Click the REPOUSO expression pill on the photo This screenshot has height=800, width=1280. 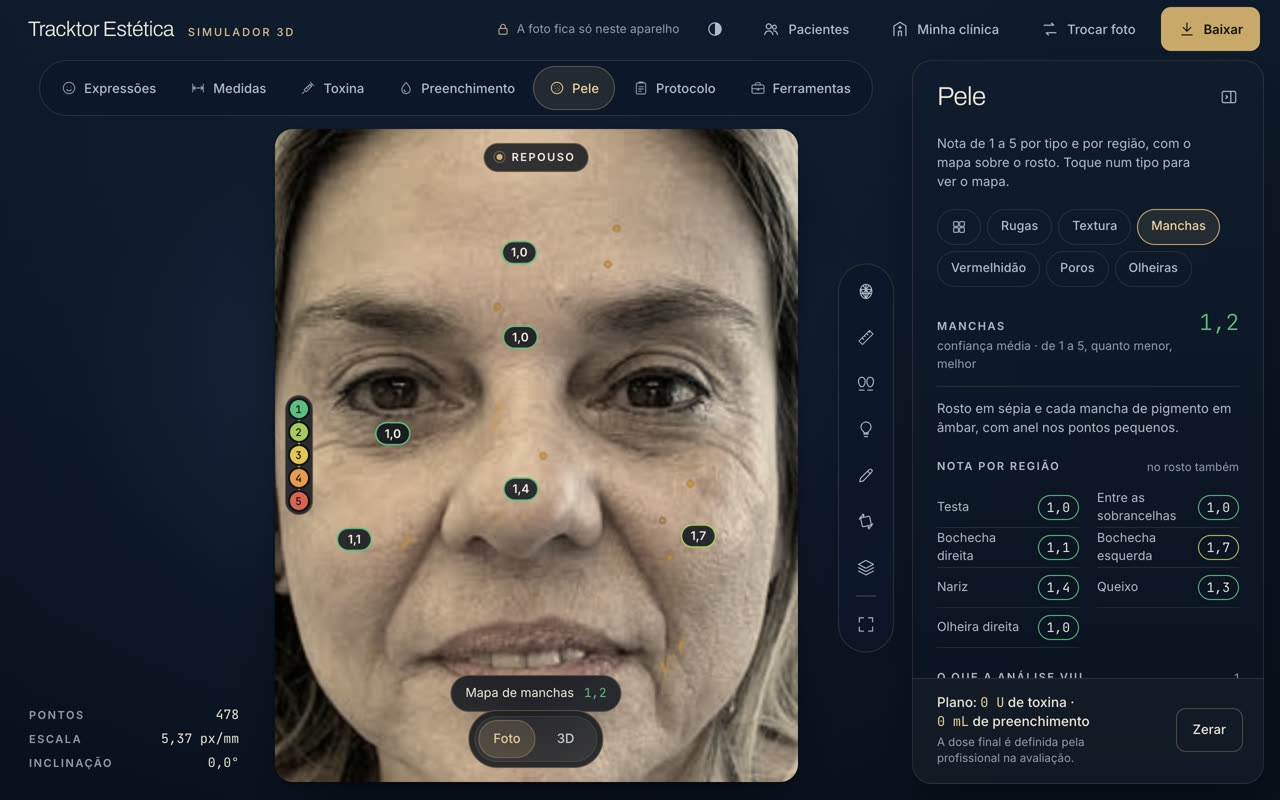(536, 157)
